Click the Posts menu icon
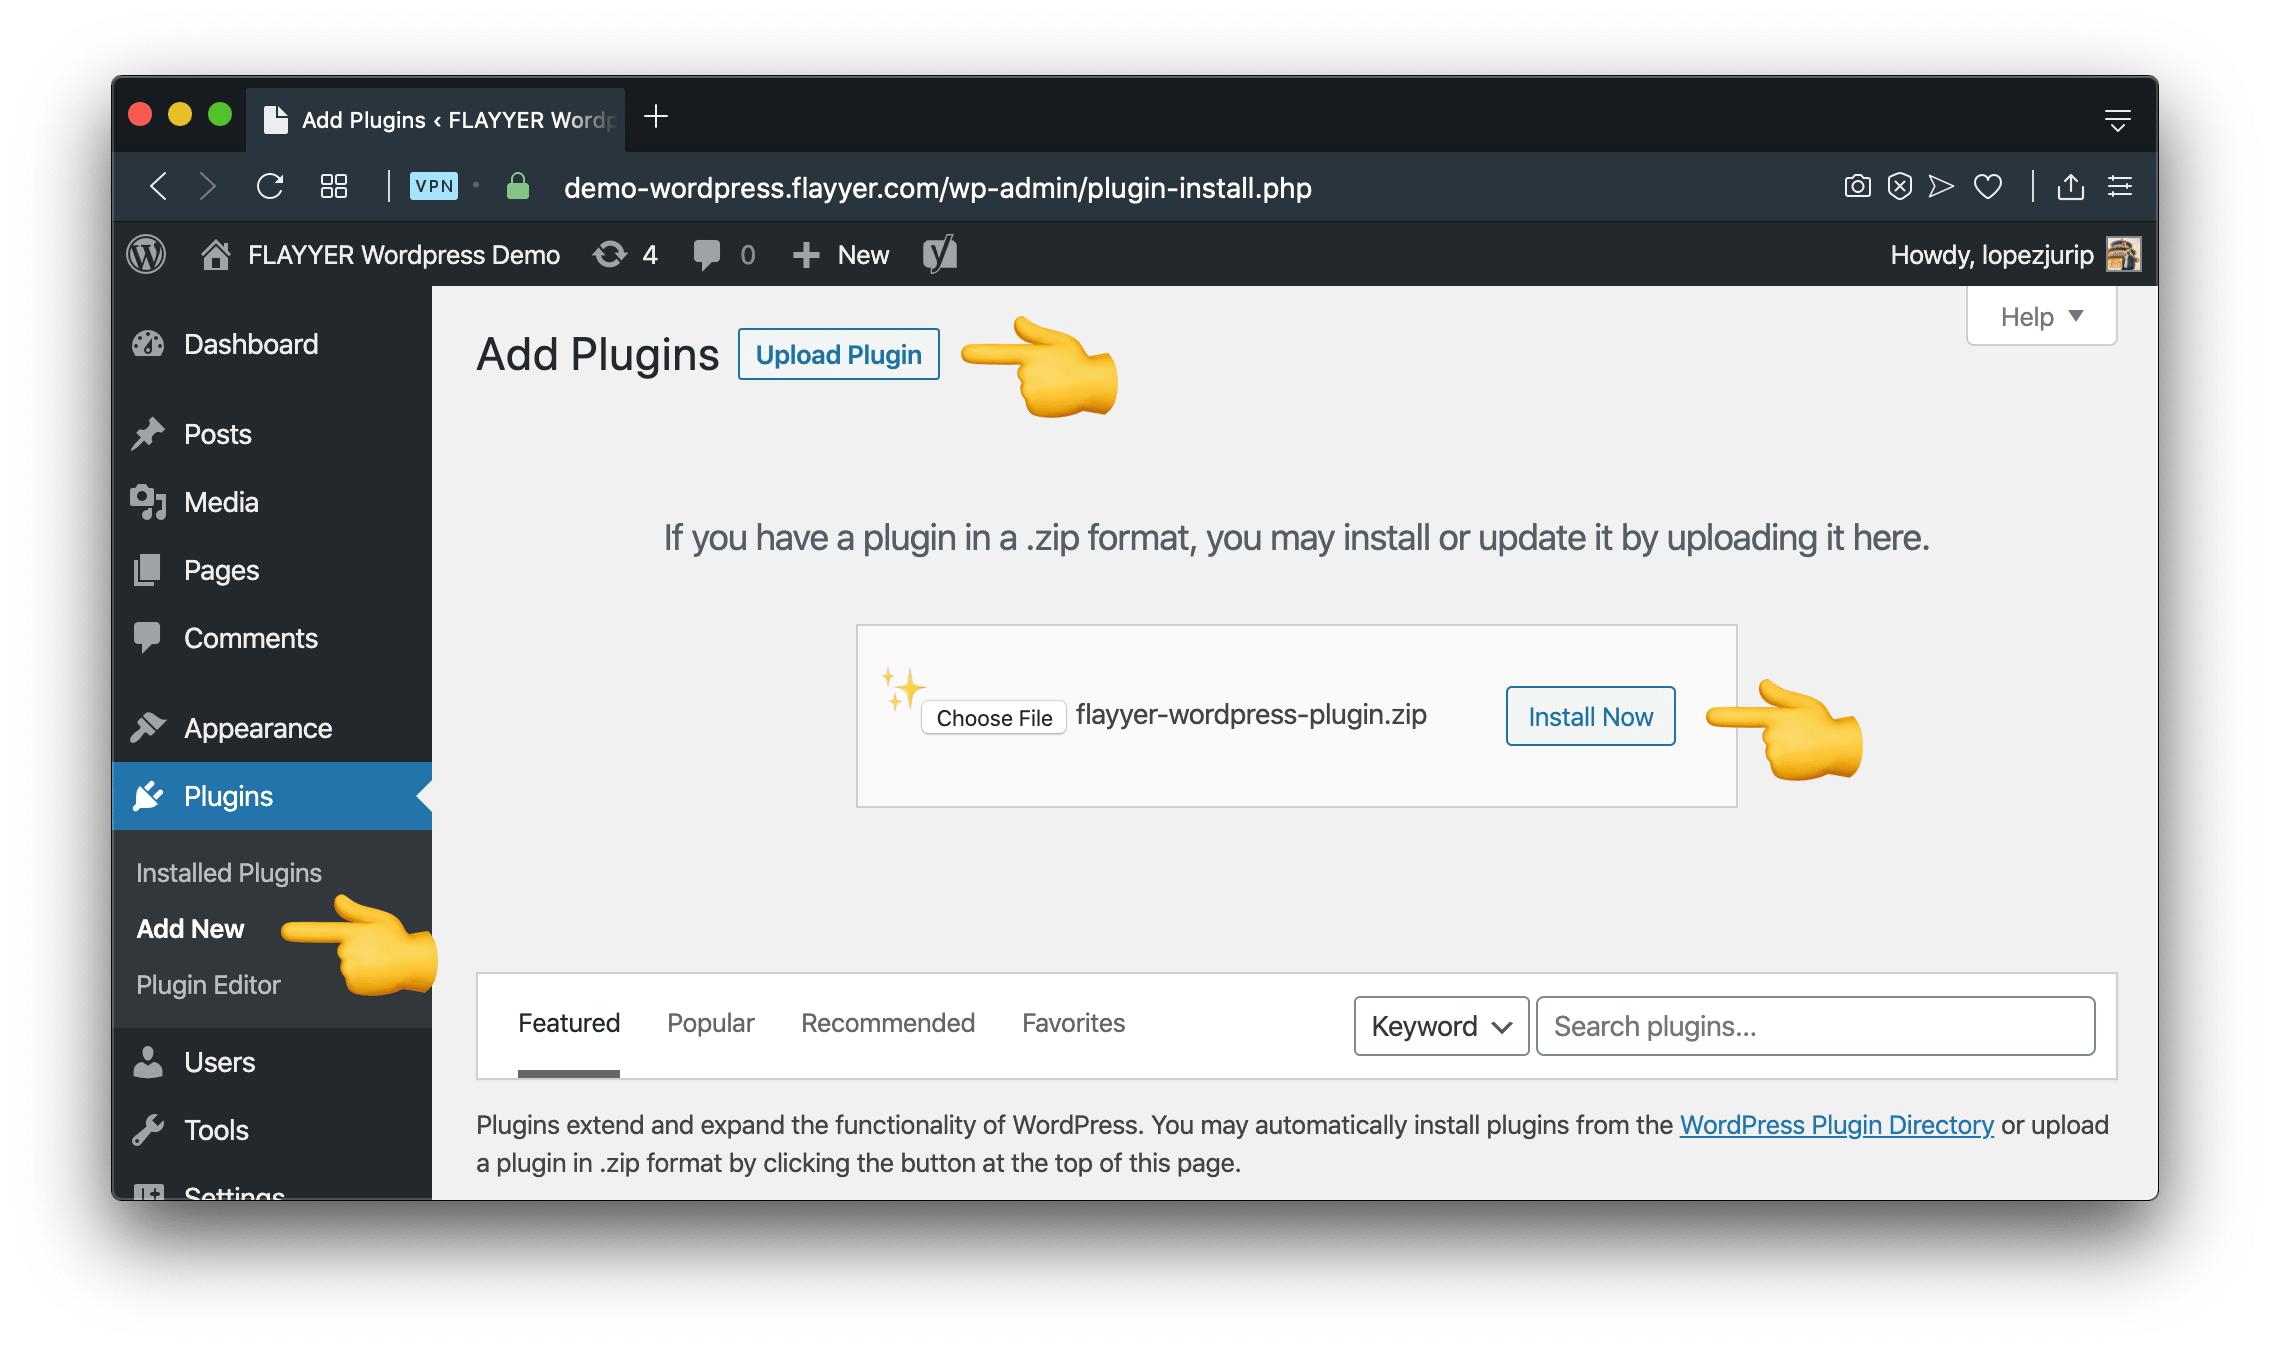The height and width of the screenshot is (1348, 2270). [x=156, y=433]
